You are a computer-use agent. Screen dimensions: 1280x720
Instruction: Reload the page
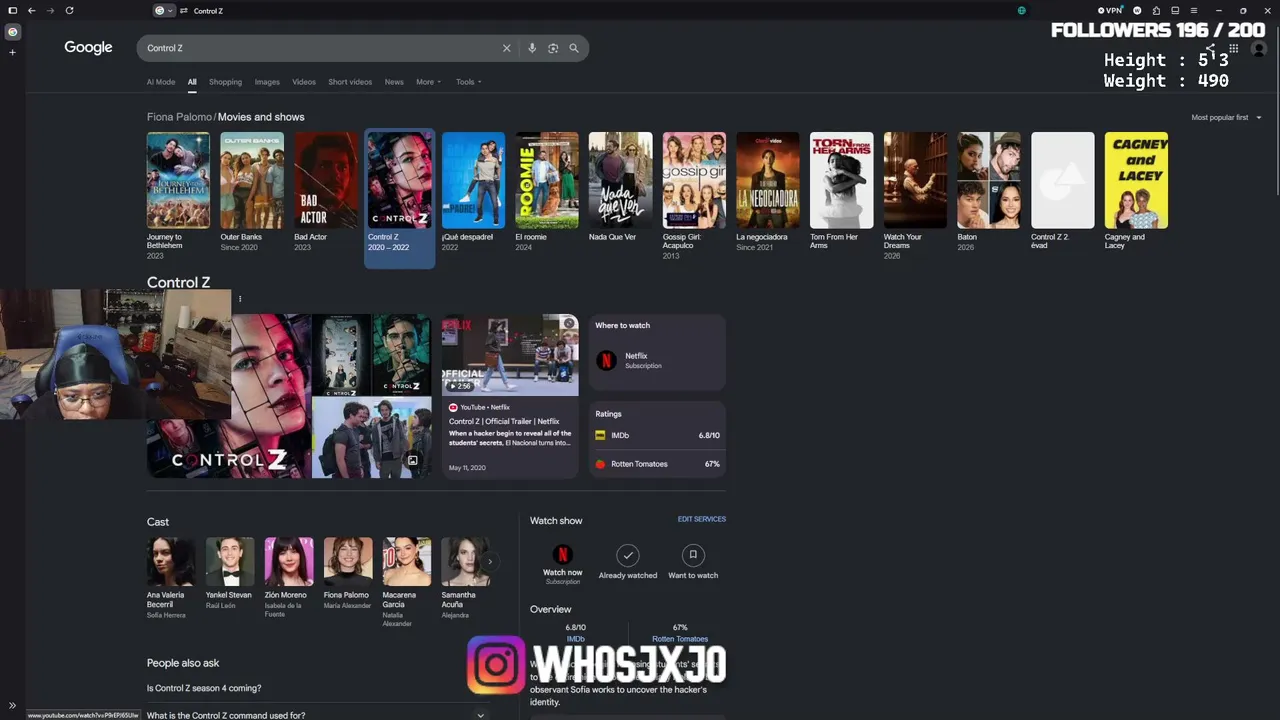(69, 11)
